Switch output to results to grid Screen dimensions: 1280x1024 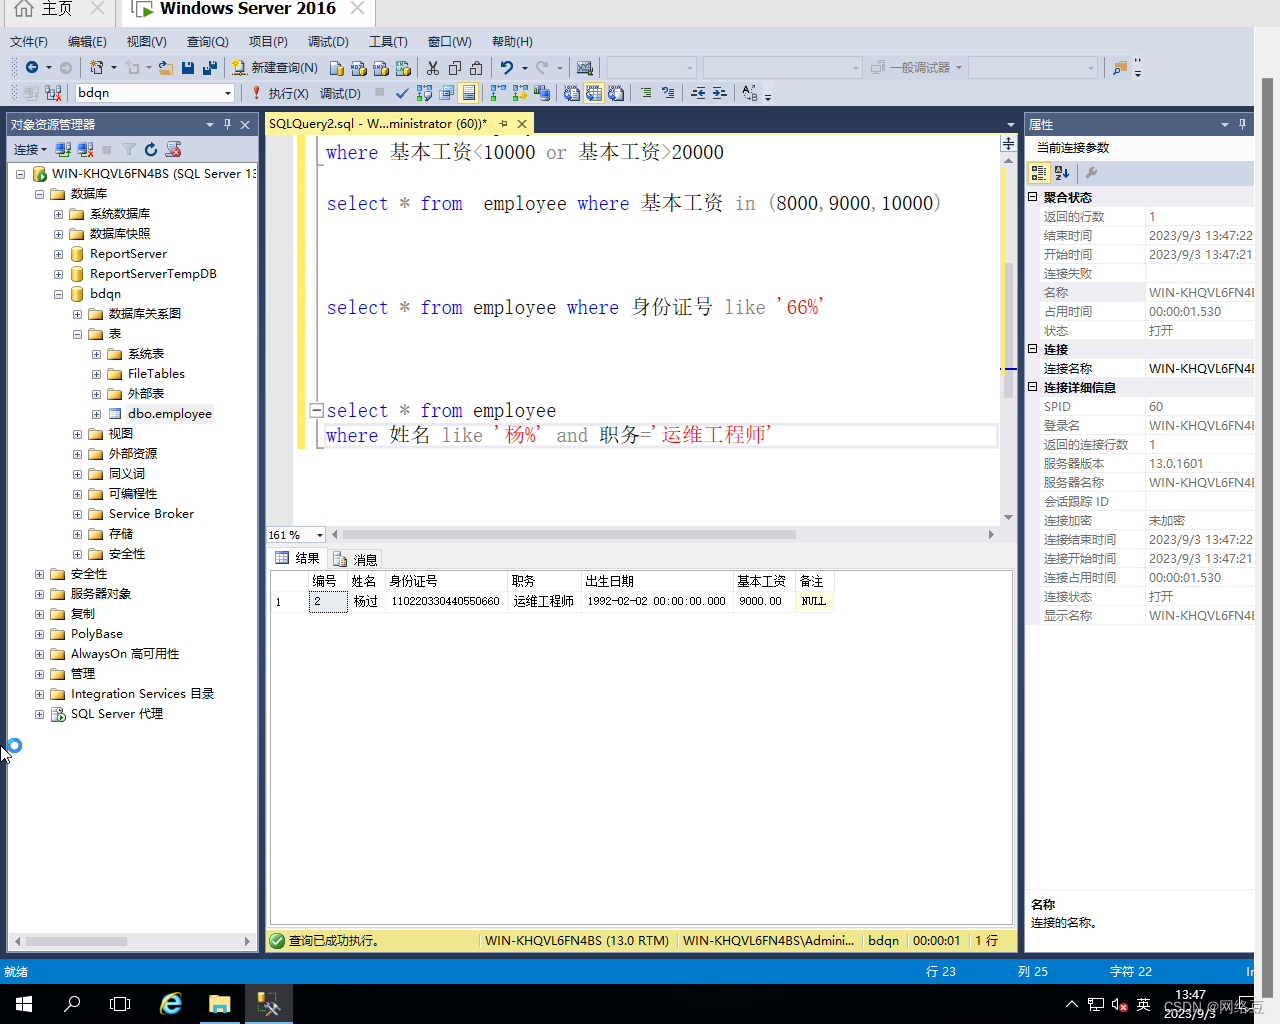pos(594,93)
